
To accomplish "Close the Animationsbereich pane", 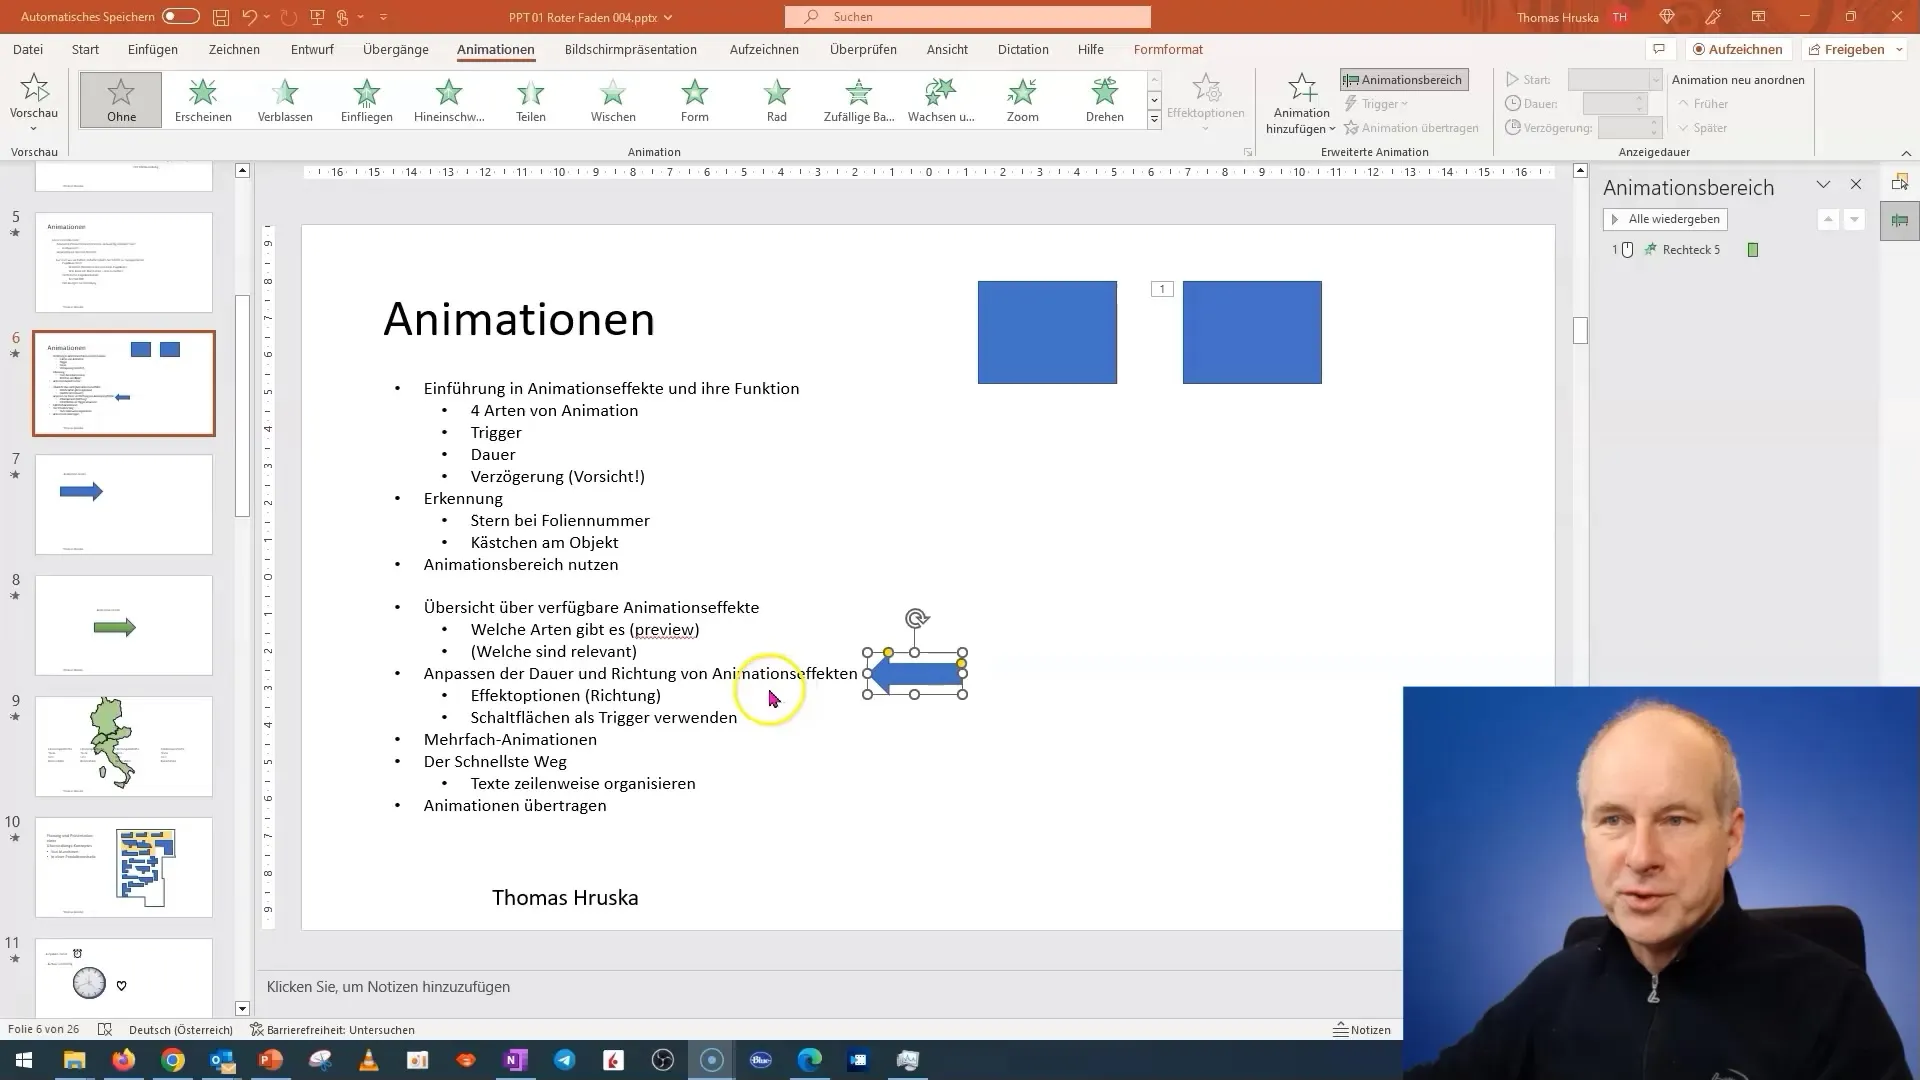I will tap(1856, 185).
